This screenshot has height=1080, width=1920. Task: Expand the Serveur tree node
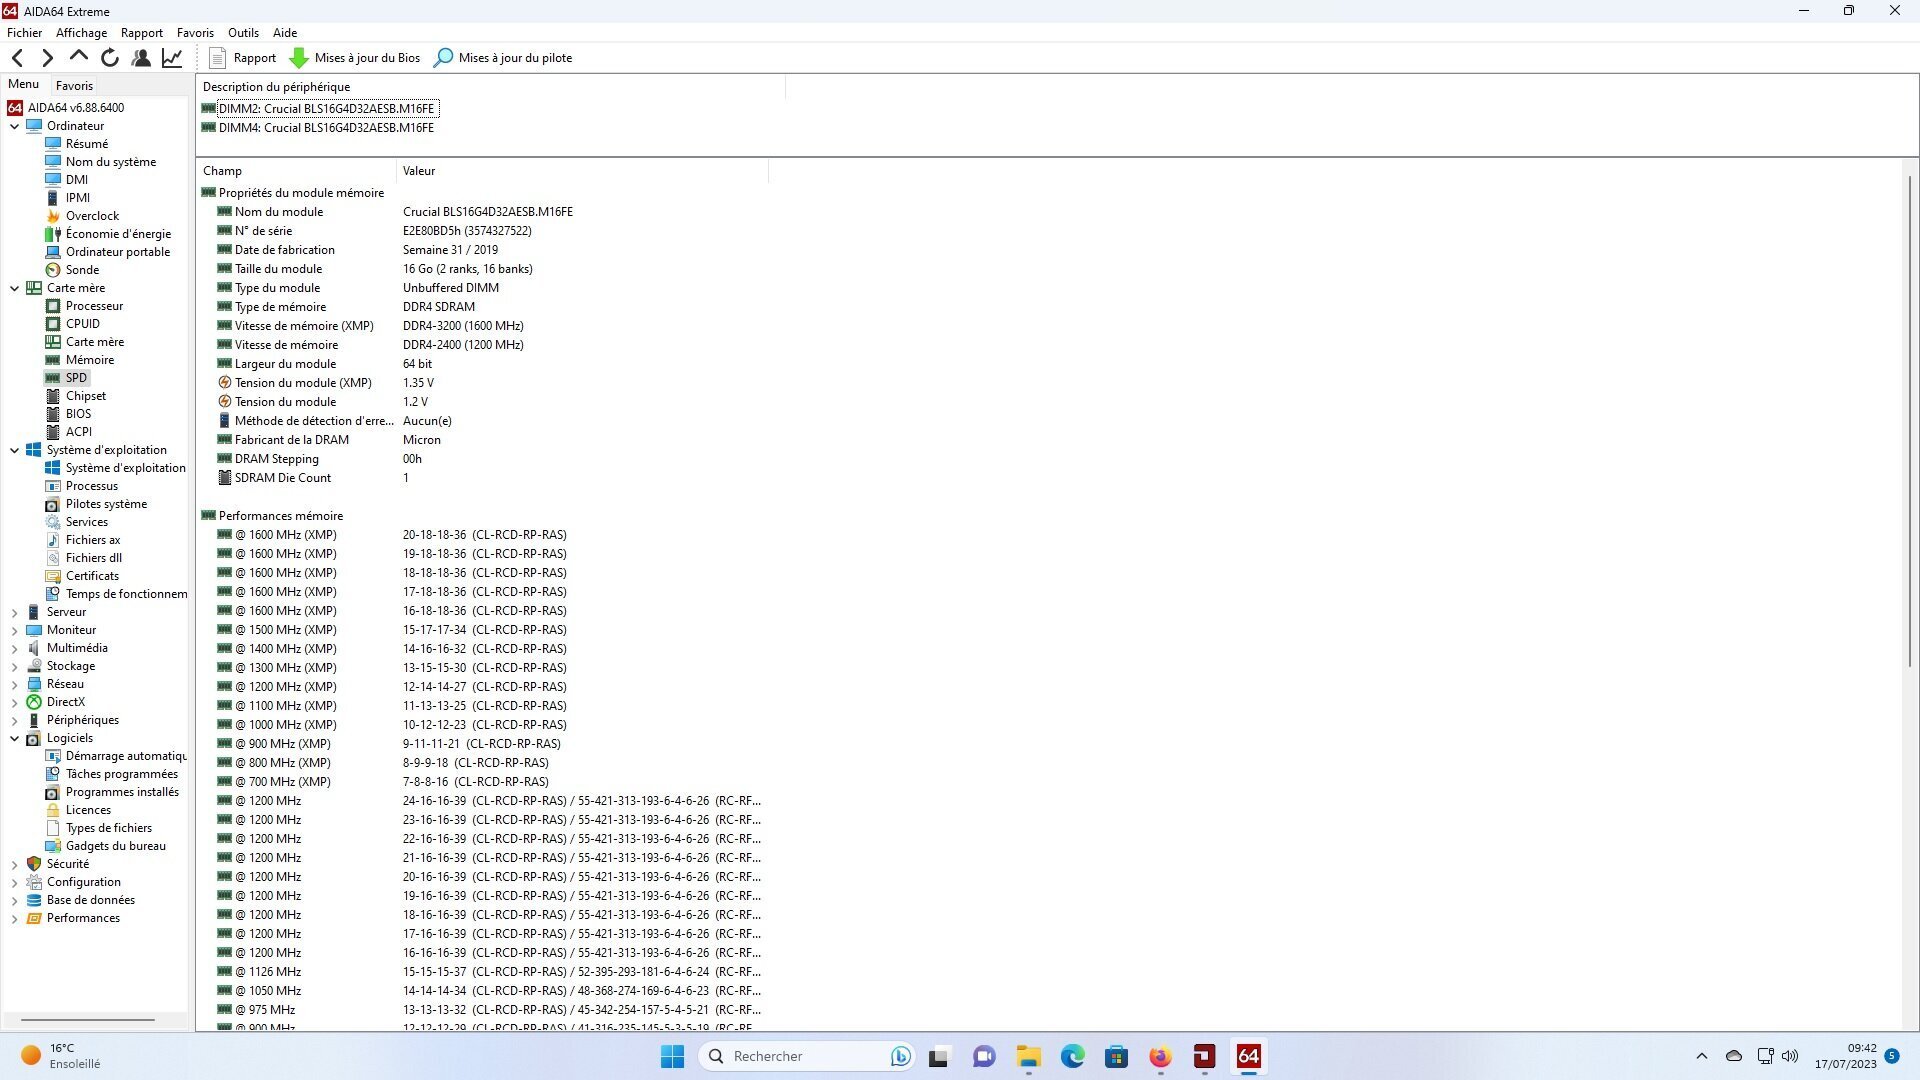click(x=15, y=612)
